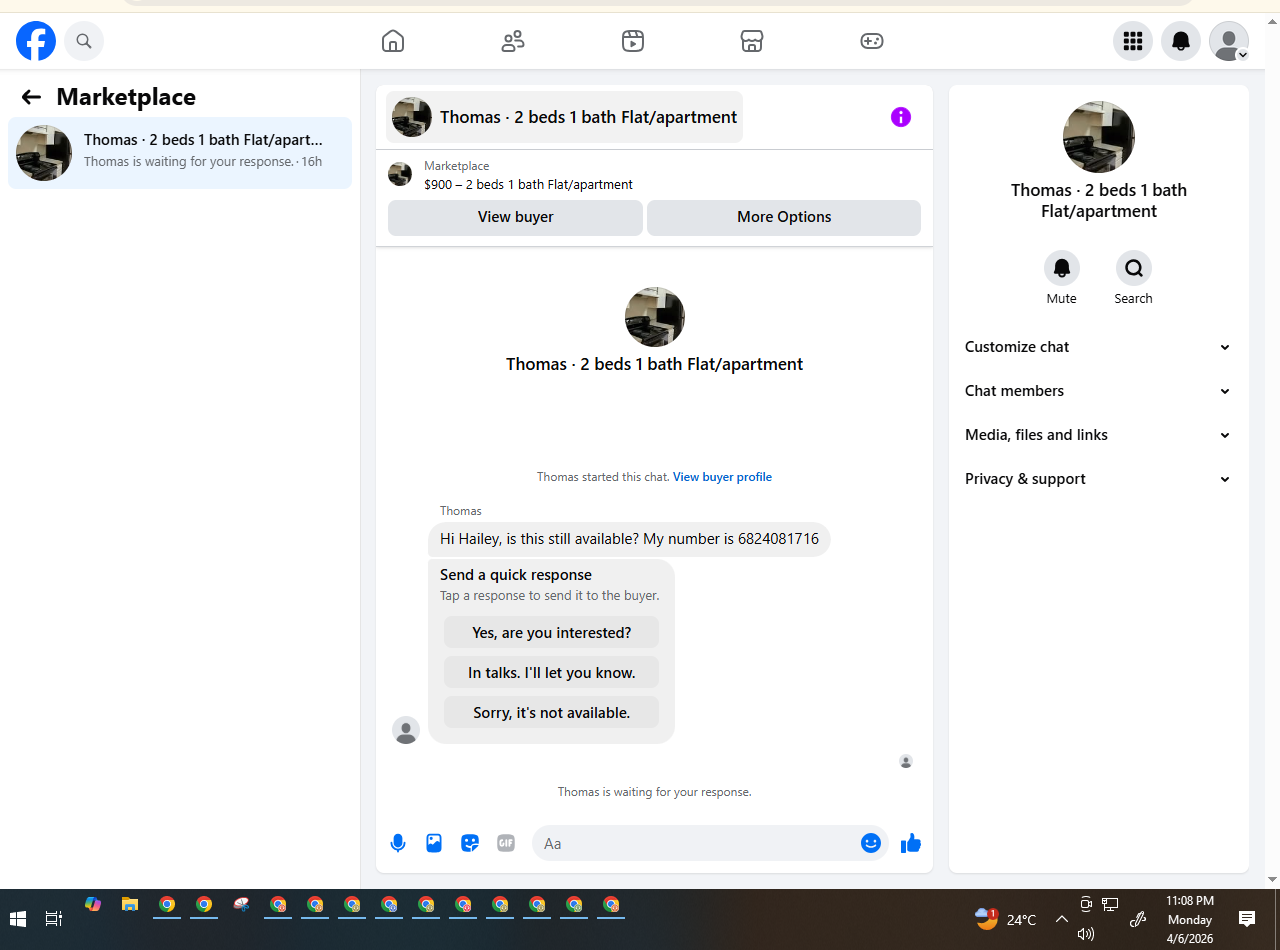
Task: Click the "Thomas is waiting for your response." status
Action: (x=654, y=792)
